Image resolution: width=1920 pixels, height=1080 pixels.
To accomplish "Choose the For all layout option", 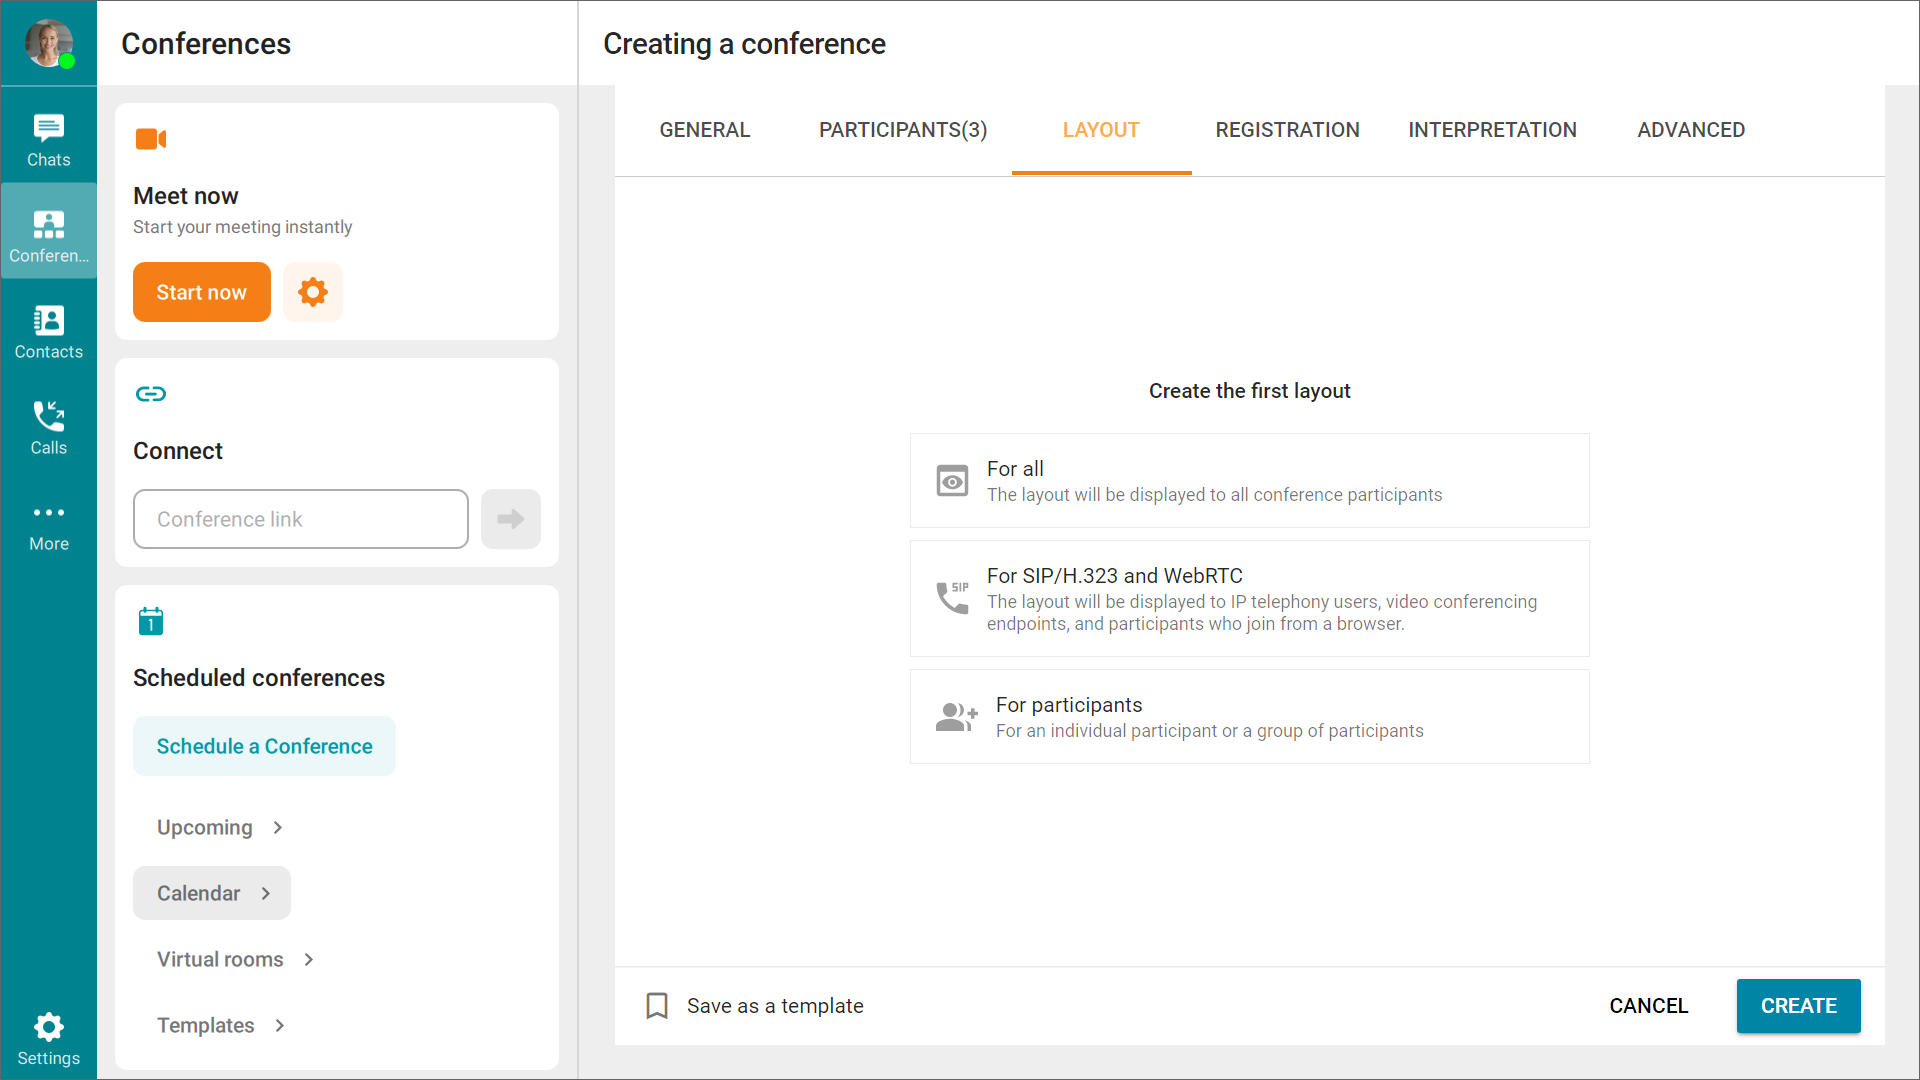I will coord(1250,481).
